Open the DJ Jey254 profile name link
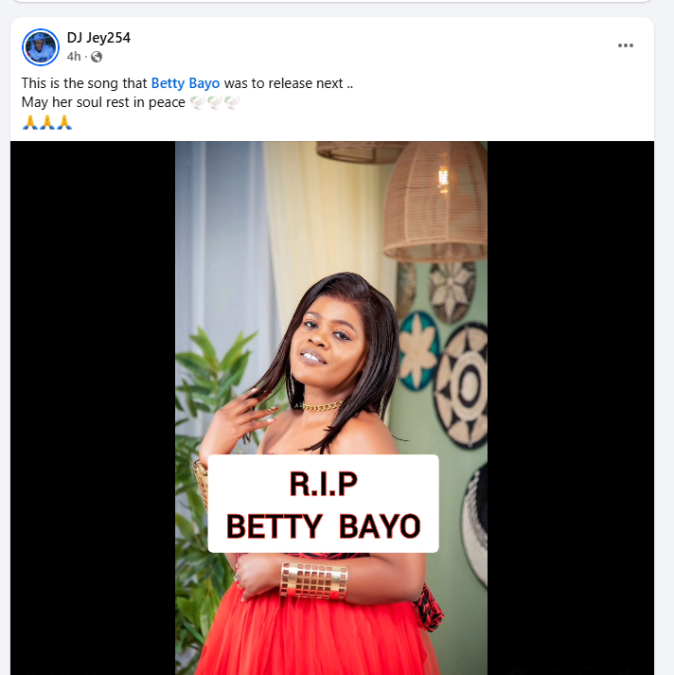Image resolution: width=674 pixels, height=675 pixels. pos(98,38)
